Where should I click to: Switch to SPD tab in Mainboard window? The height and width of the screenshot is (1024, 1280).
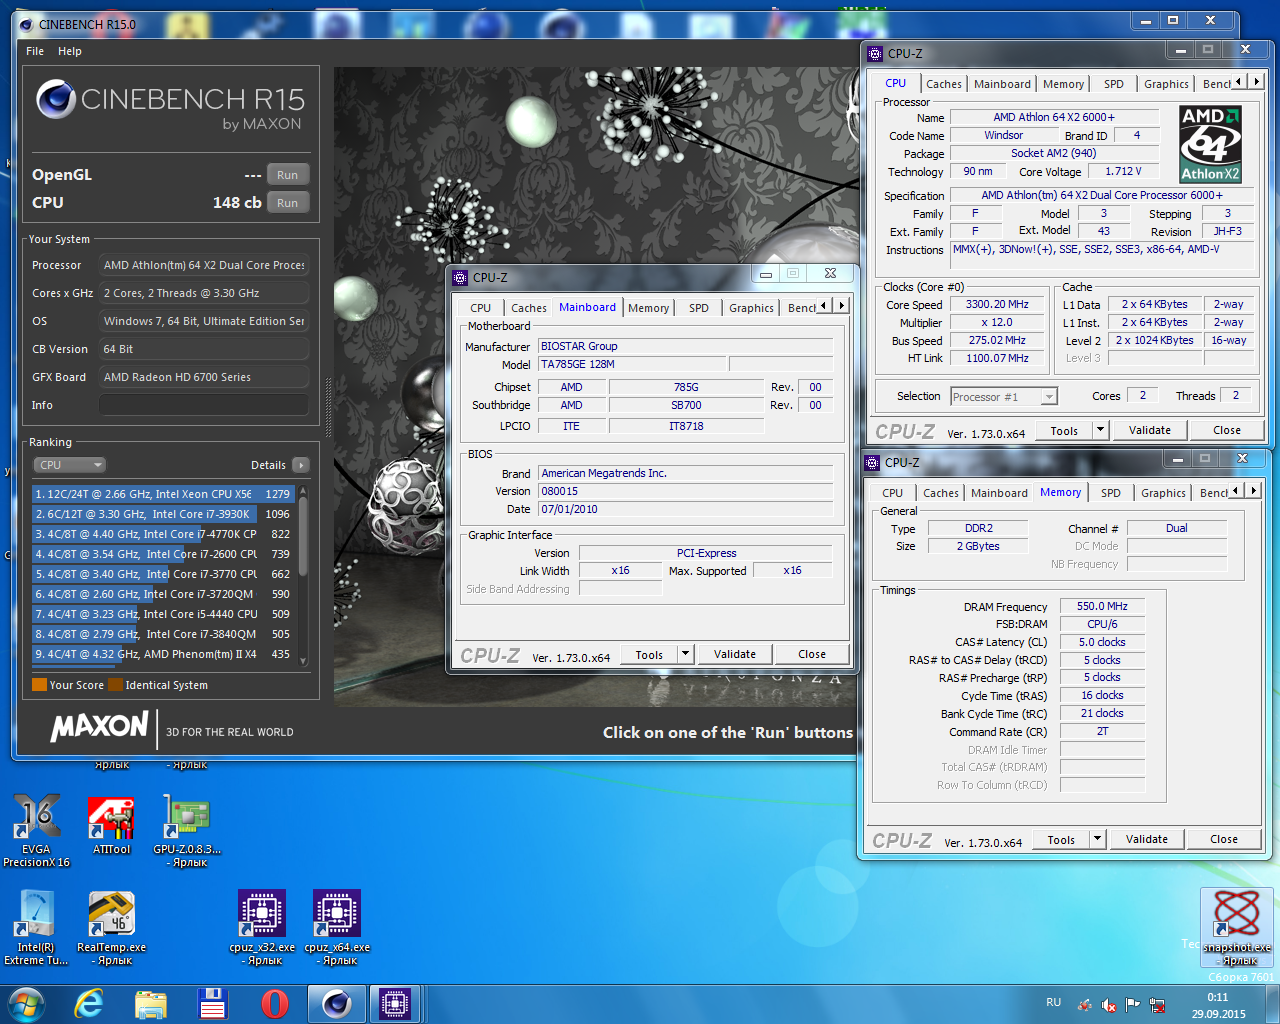pyautogui.click(x=699, y=308)
